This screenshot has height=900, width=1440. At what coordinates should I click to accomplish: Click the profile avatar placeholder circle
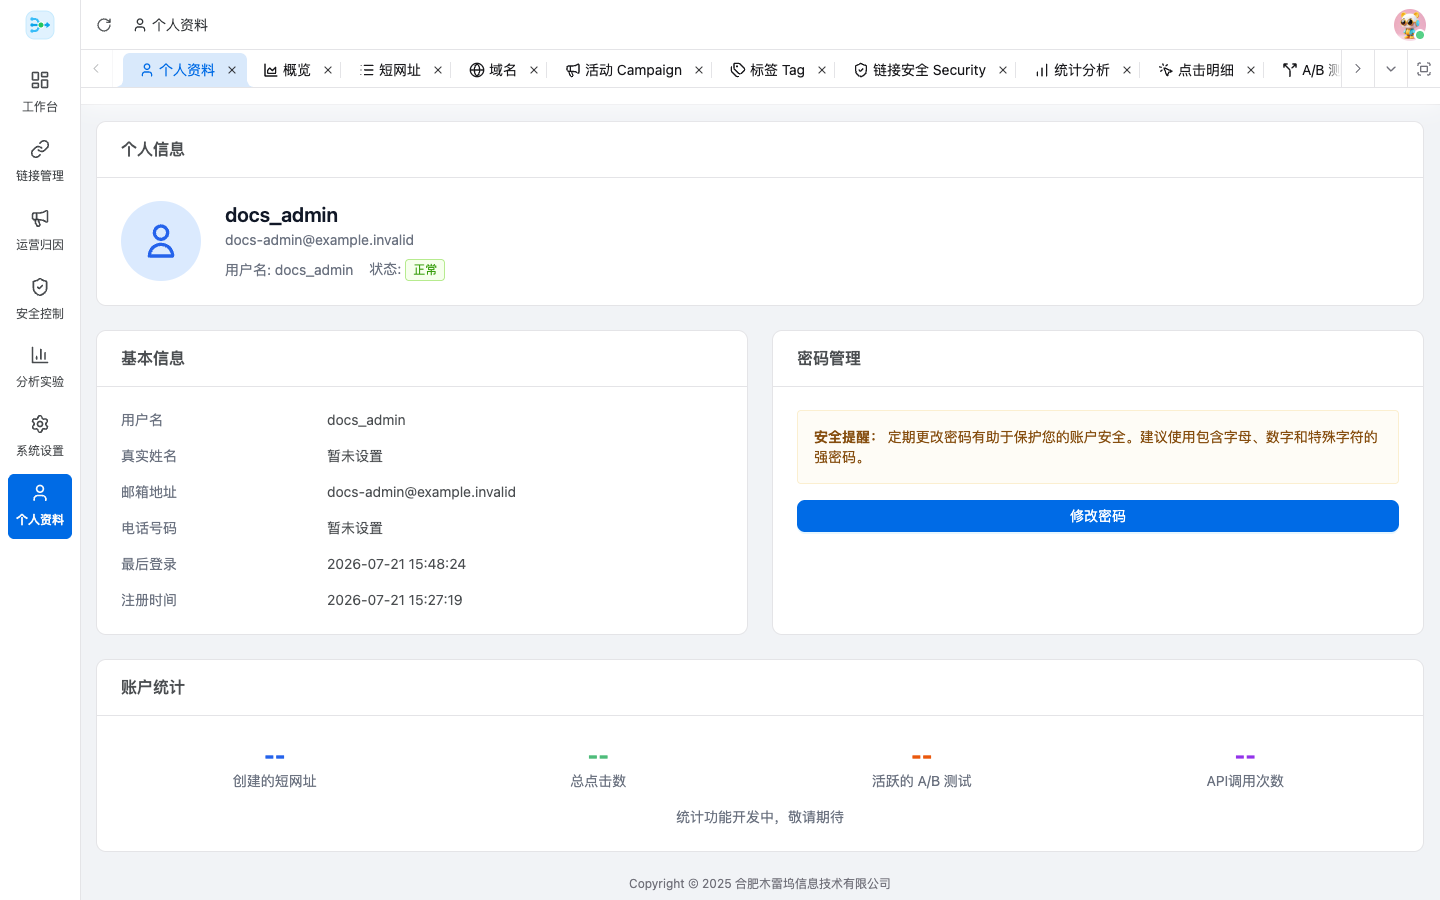[161, 241]
